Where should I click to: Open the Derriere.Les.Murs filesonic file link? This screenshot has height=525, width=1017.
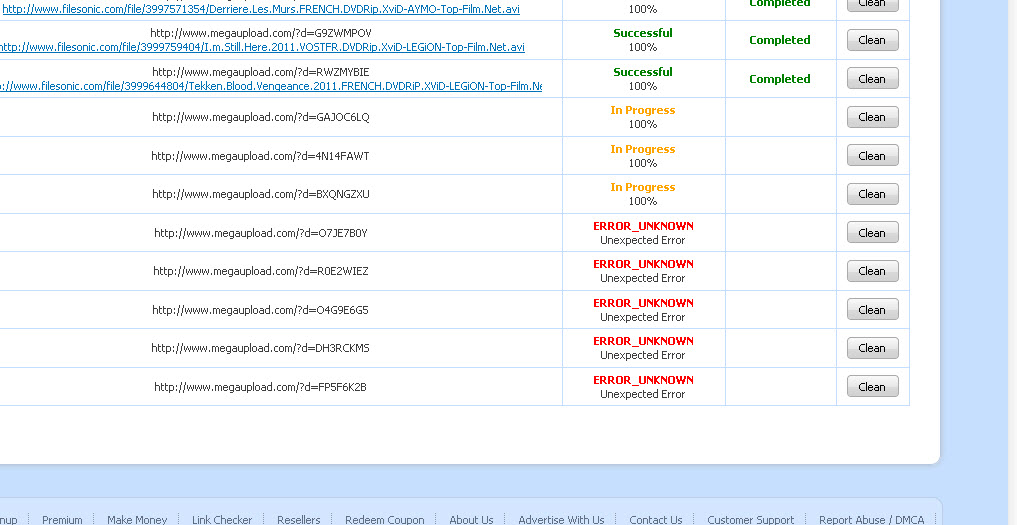click(x=261, y=10)
